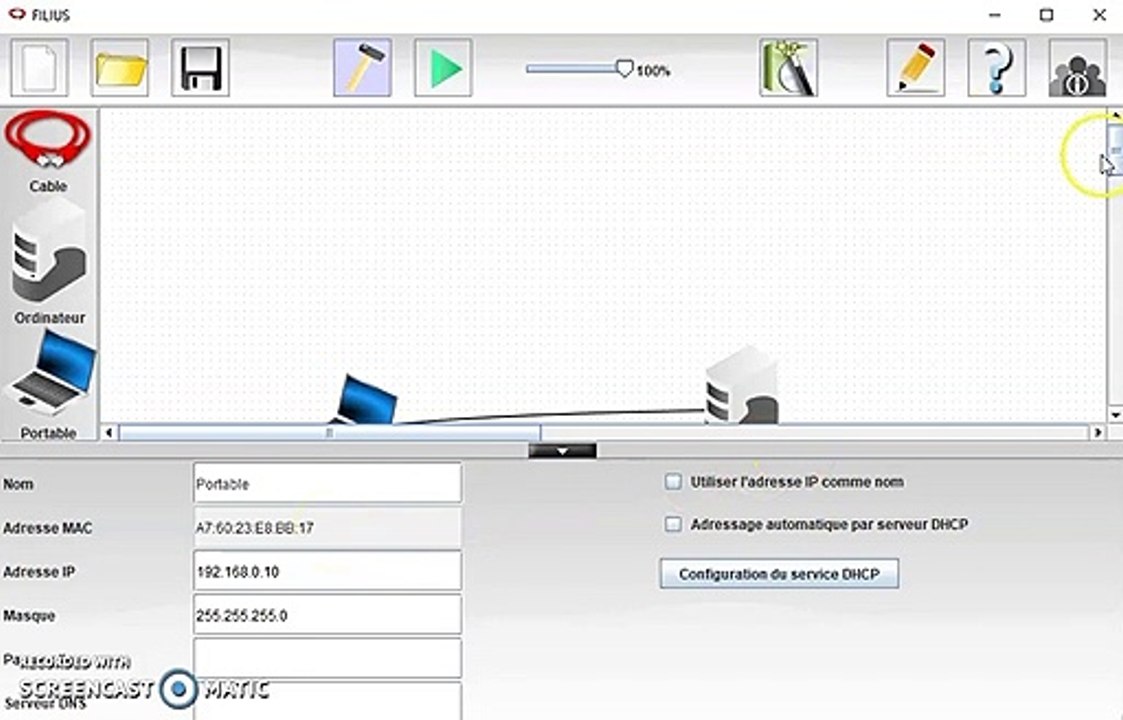Image resolution: width=1123 pixels, height=720 pixels.
Task: Maximize the FILIUS window
Action: tap(1046, 15)
